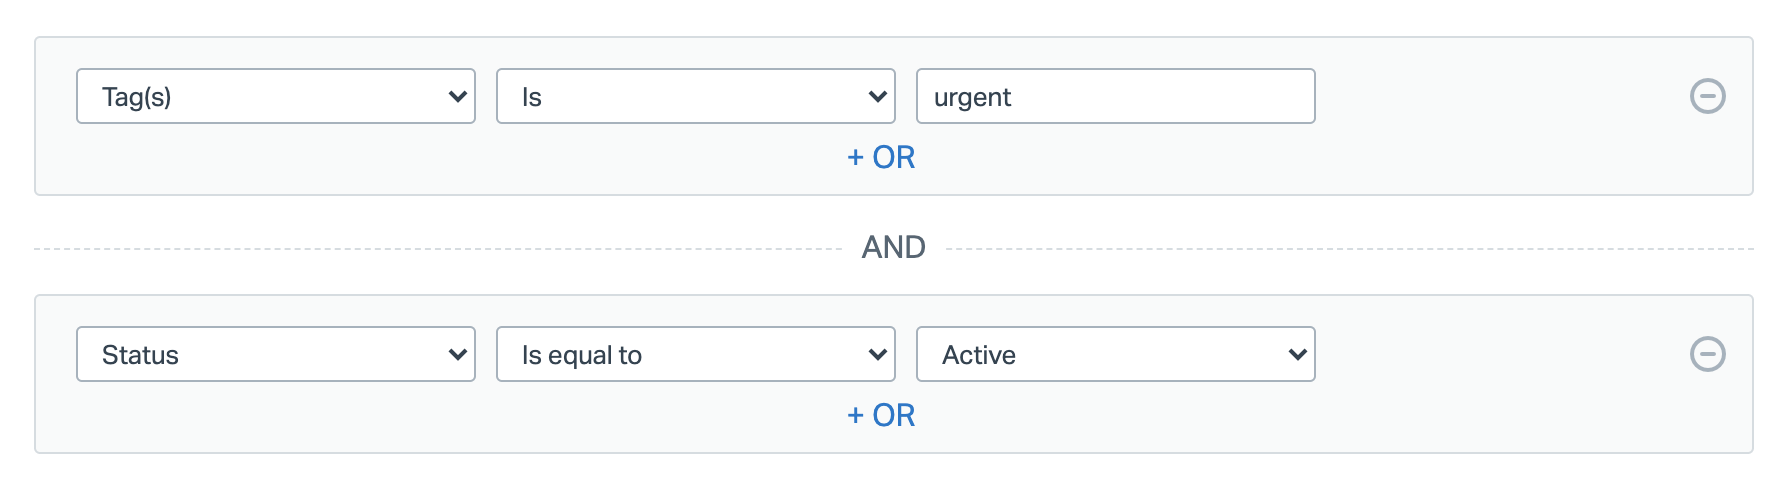Screen dimensions: 1787x486
Task: Open the Tag(s) field dropdown
Action: pos(275,96)
